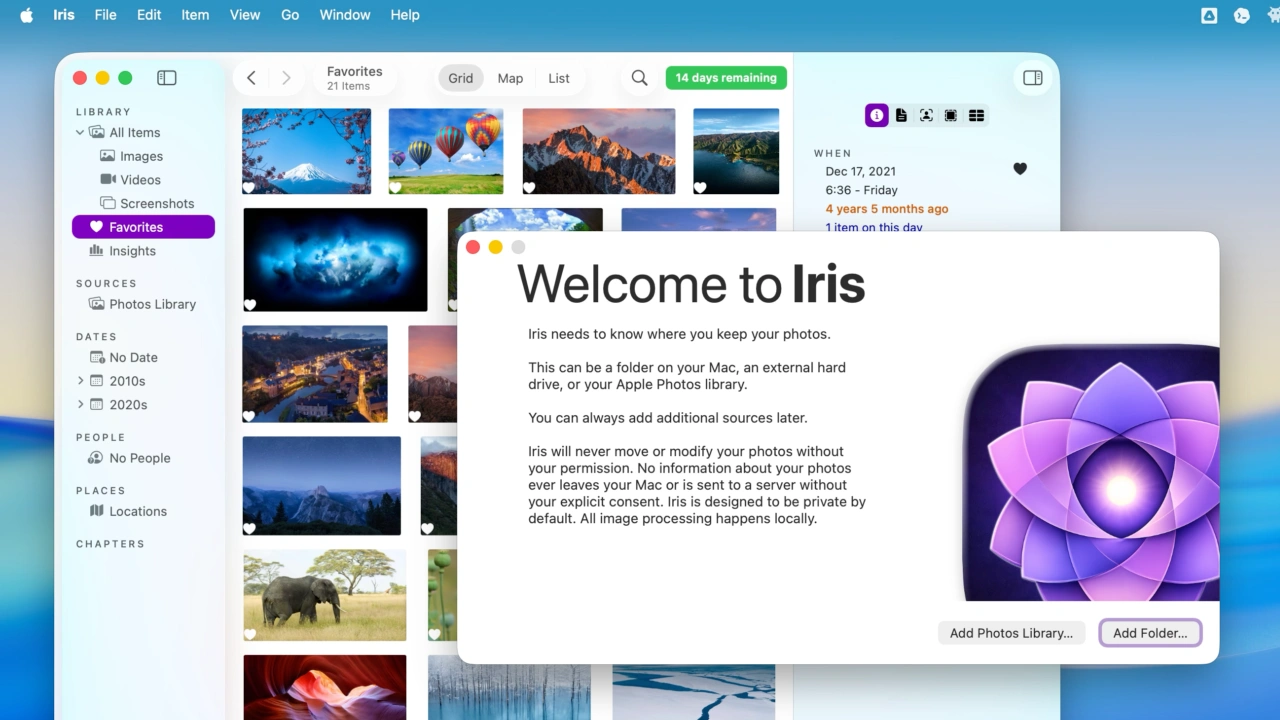Go forward with the right chevron
This screenshot has height=720, width=1280.
pyautogui.click(x=286, y=78)
